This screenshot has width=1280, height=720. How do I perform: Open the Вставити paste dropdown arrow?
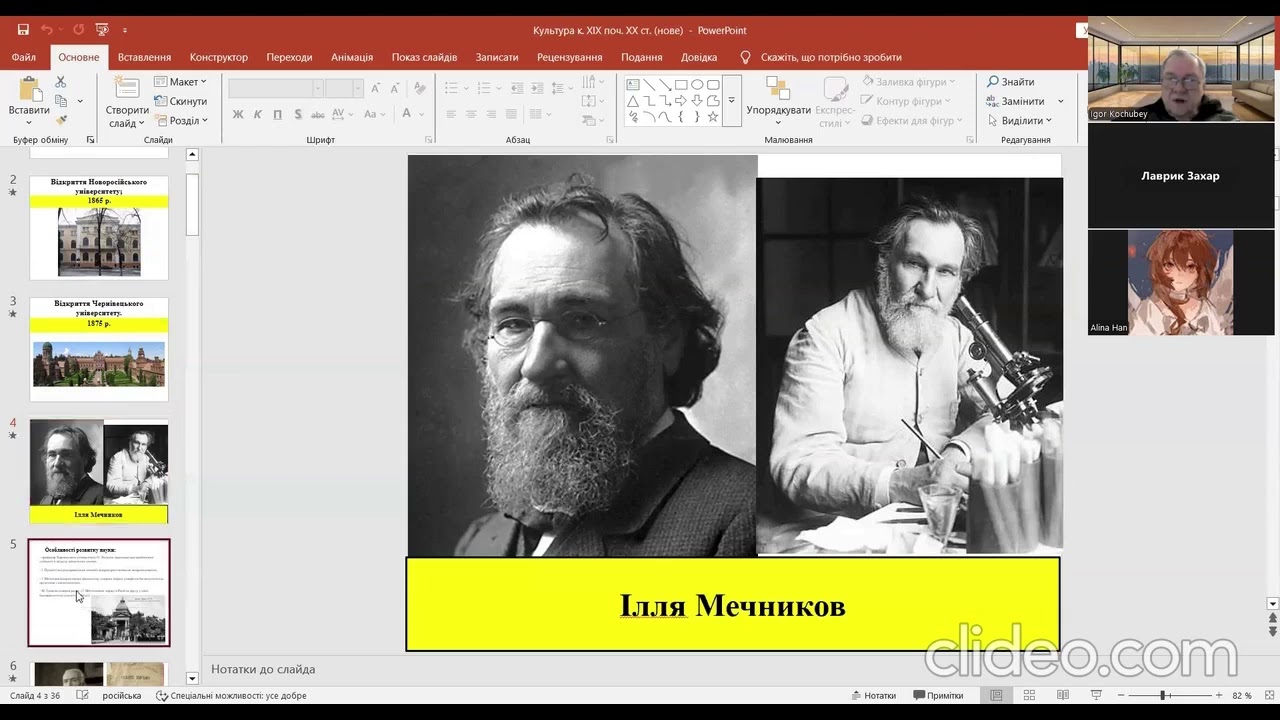click(x=28, y=123)
